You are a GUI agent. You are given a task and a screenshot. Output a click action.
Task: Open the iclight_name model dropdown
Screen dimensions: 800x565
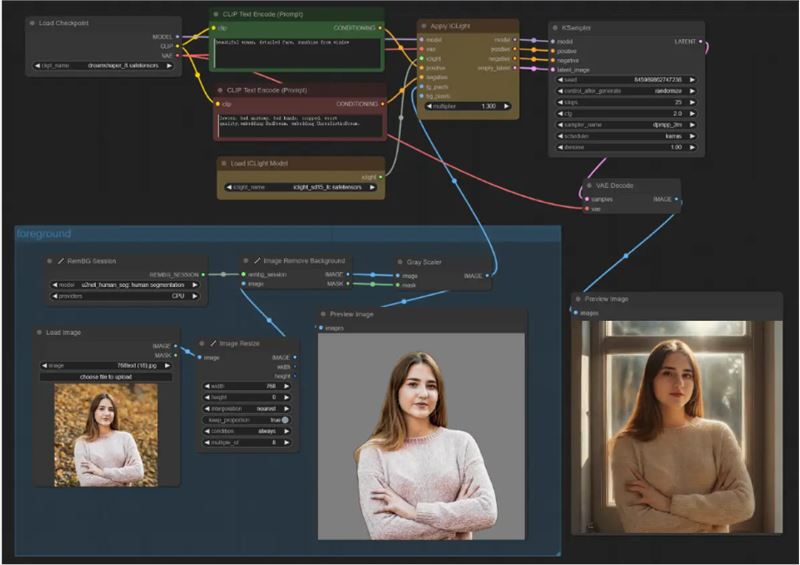click(301, 187)
